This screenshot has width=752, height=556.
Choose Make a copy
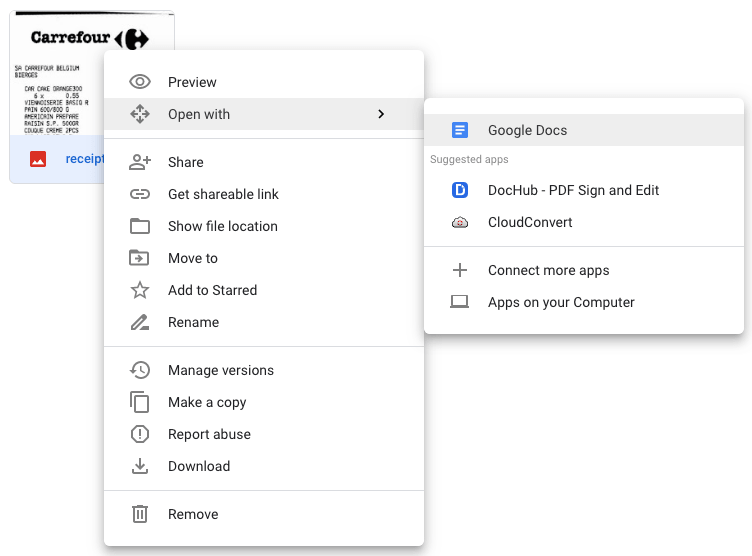pyautogui.click(x=206, y=402)
